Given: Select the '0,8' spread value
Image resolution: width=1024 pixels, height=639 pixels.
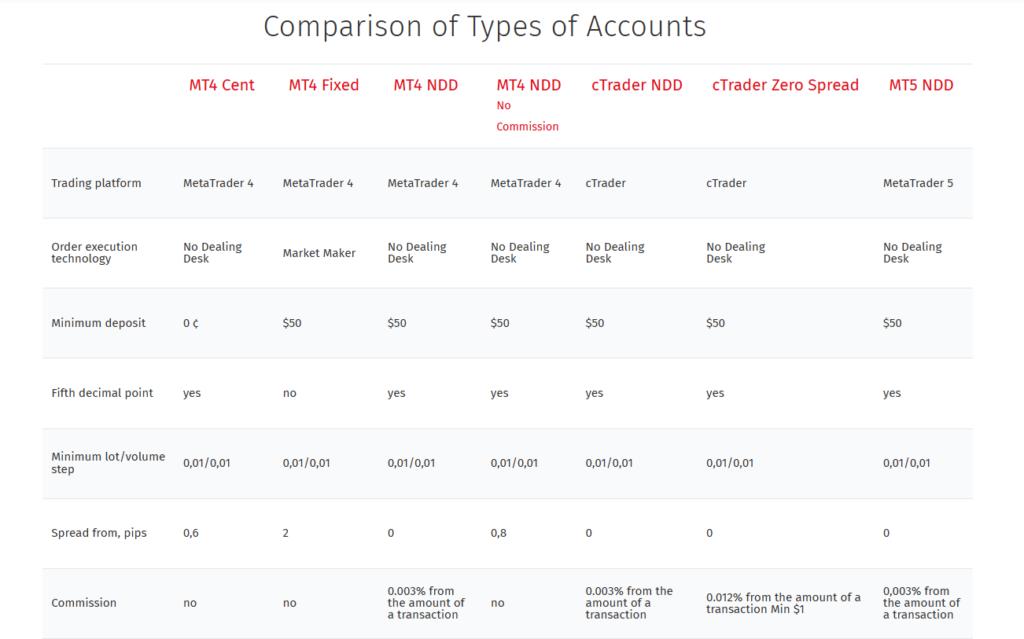Looking at the screenshot, I should (x=498, y=533).
